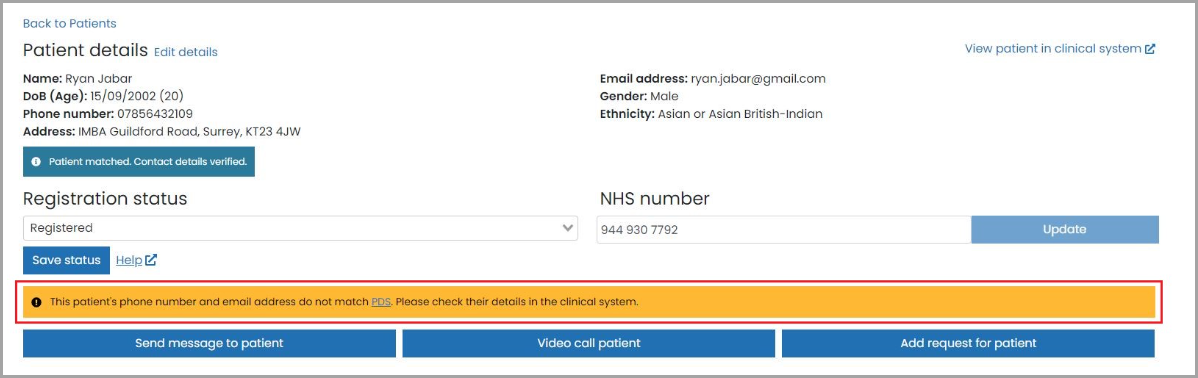Click the external link icon beside Help
Viewport: 1198px width, 378px height.
coord(151,260)
